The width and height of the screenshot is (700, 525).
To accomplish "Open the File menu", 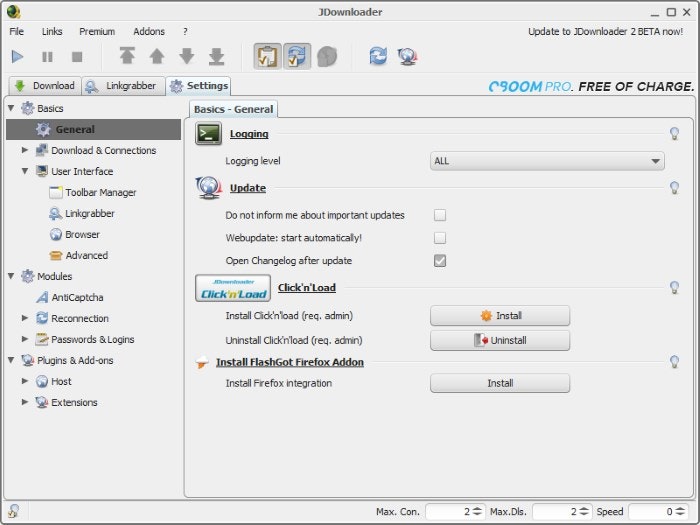I will 17,31.
